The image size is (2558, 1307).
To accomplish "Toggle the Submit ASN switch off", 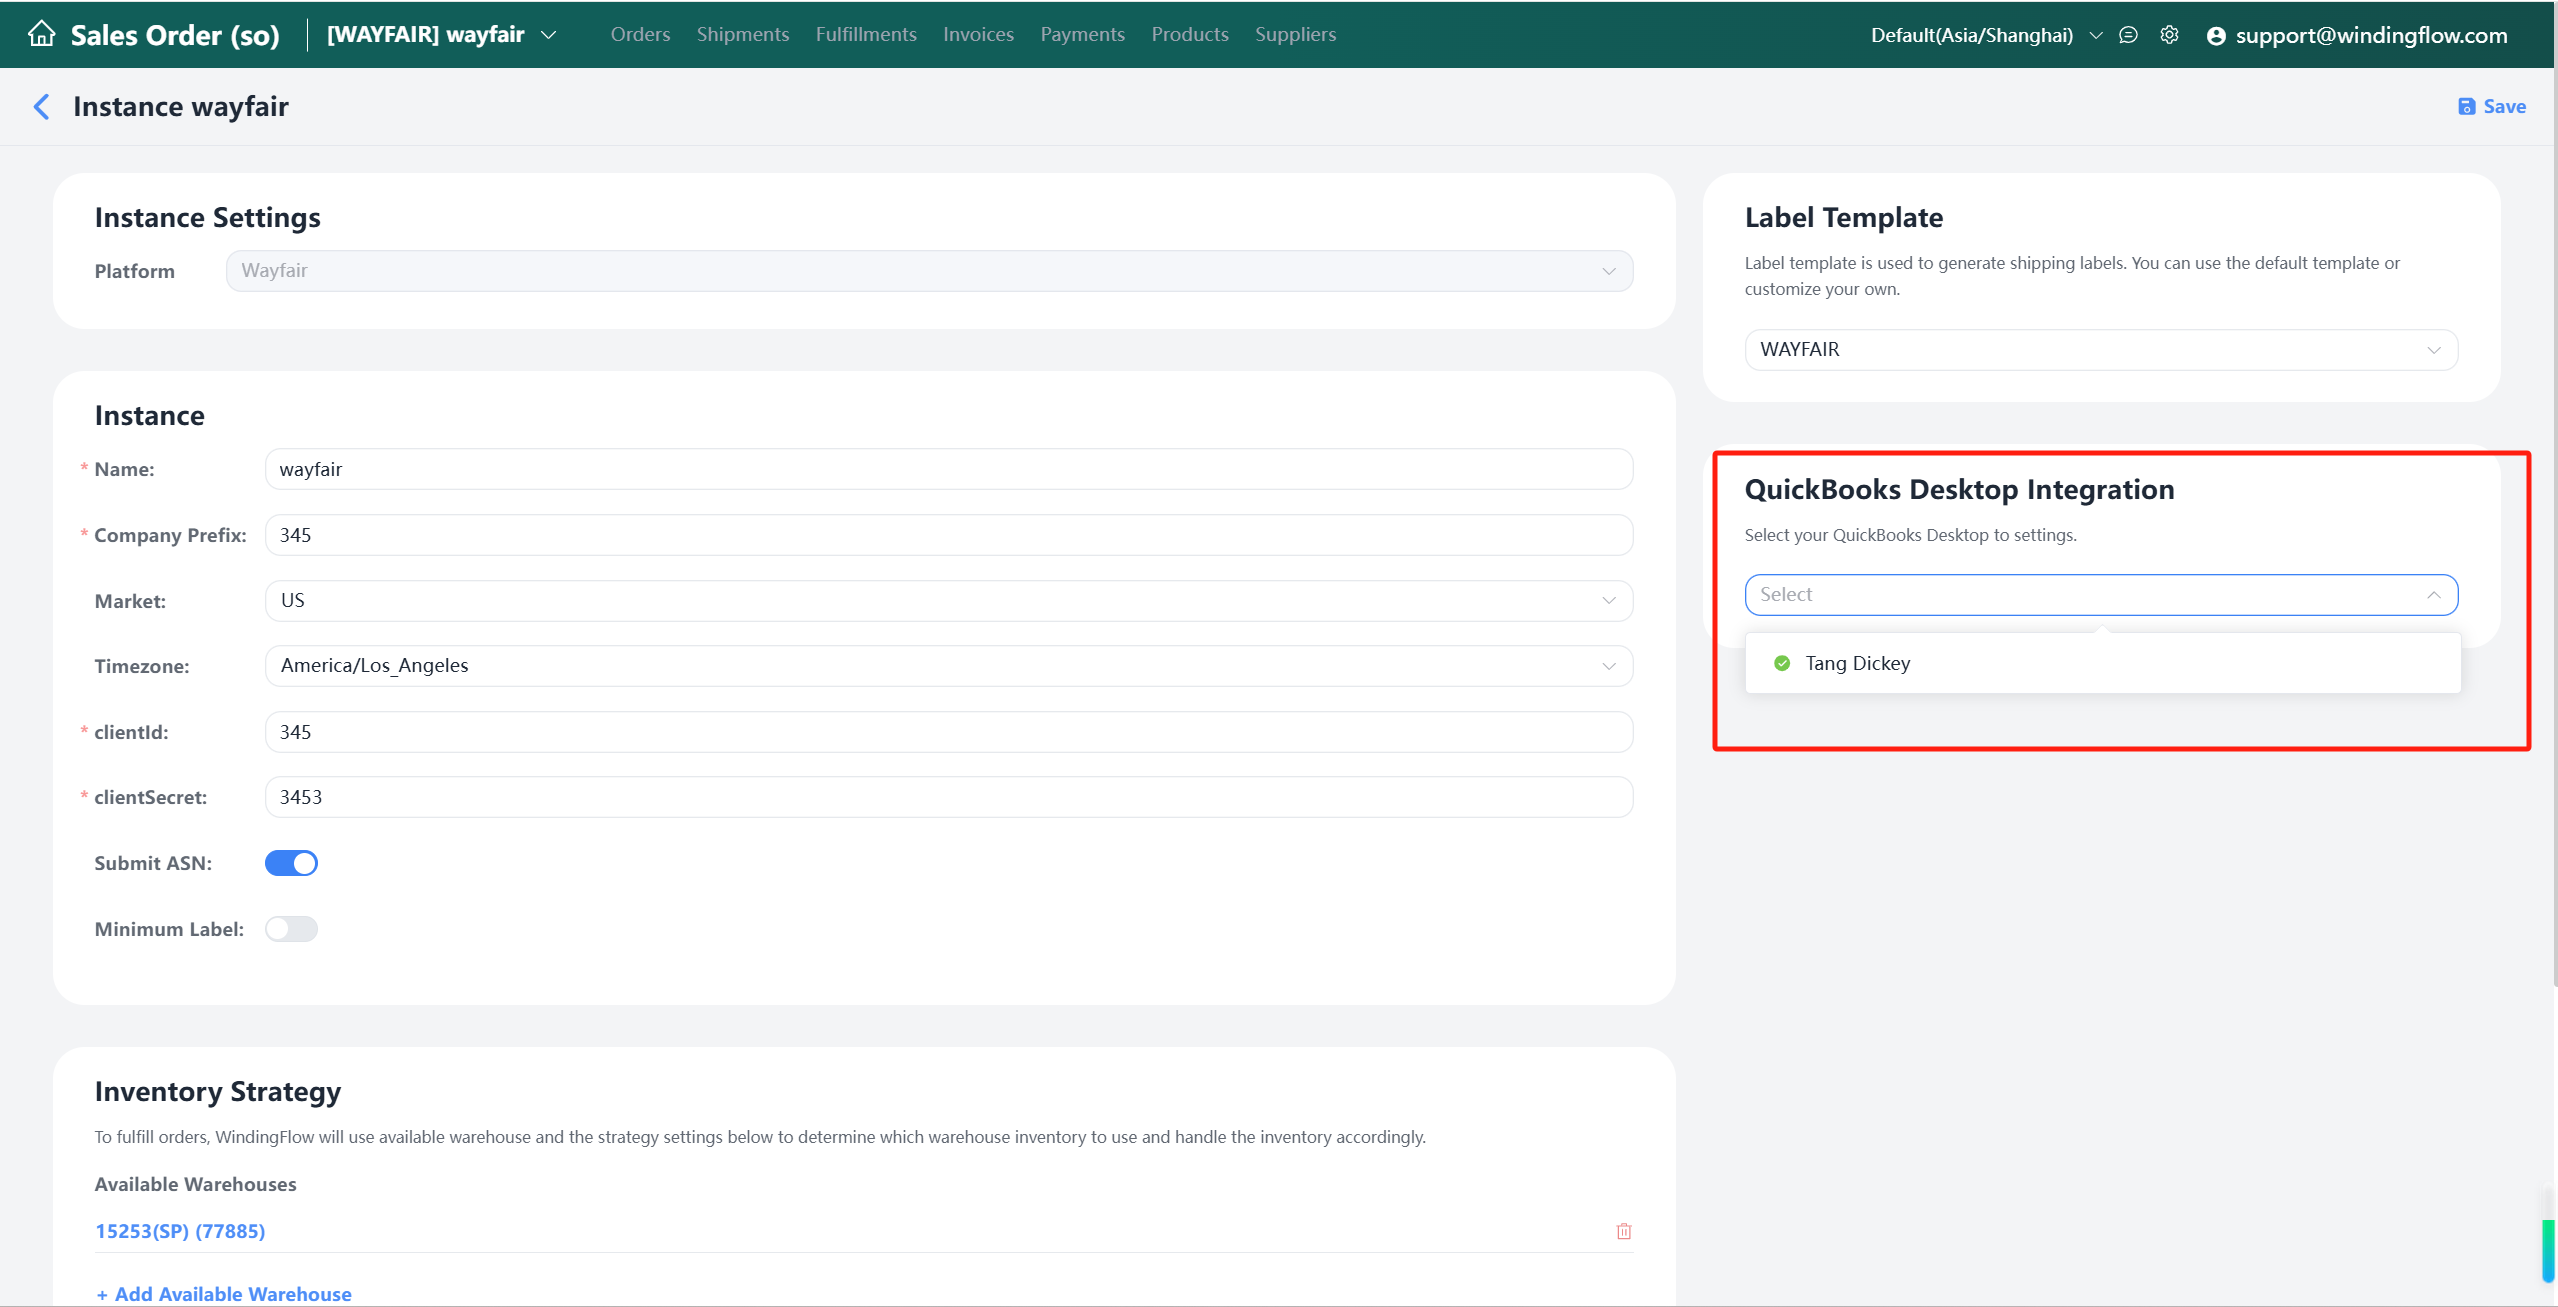I will (x=291, y=863).
